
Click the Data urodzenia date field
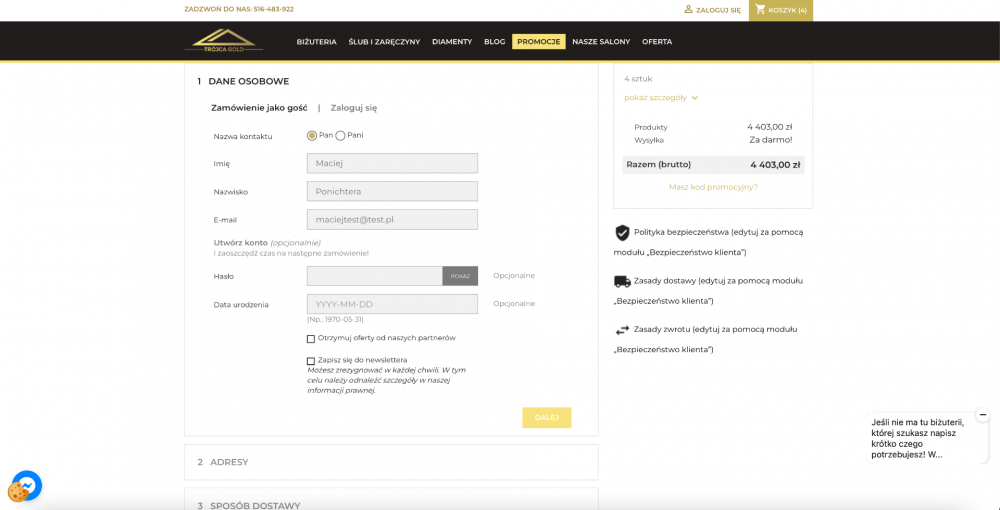tap(392, 304)
